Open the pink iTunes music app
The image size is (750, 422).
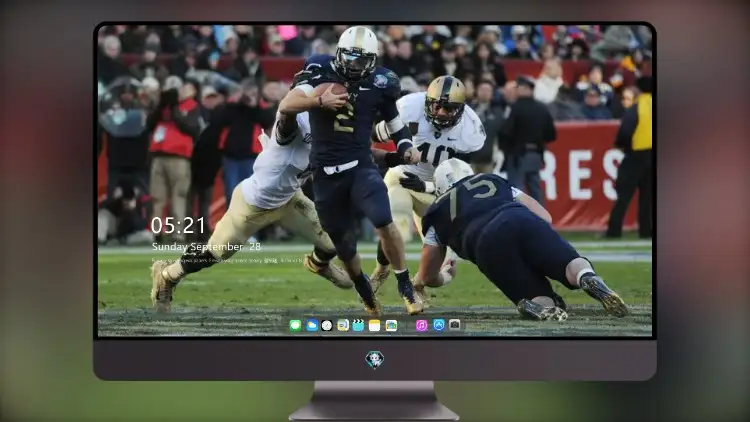coord(421,326)
